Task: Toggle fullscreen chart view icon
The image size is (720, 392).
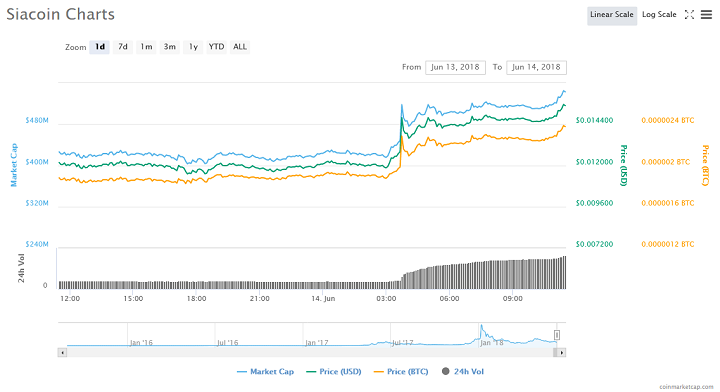Action: click(x=689, y=15)
